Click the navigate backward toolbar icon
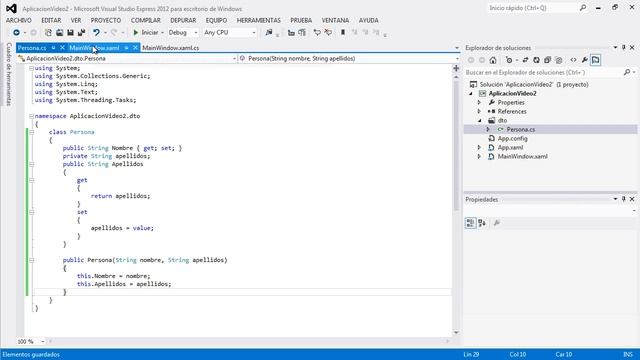640x360 pixels. tap(16, 33)
